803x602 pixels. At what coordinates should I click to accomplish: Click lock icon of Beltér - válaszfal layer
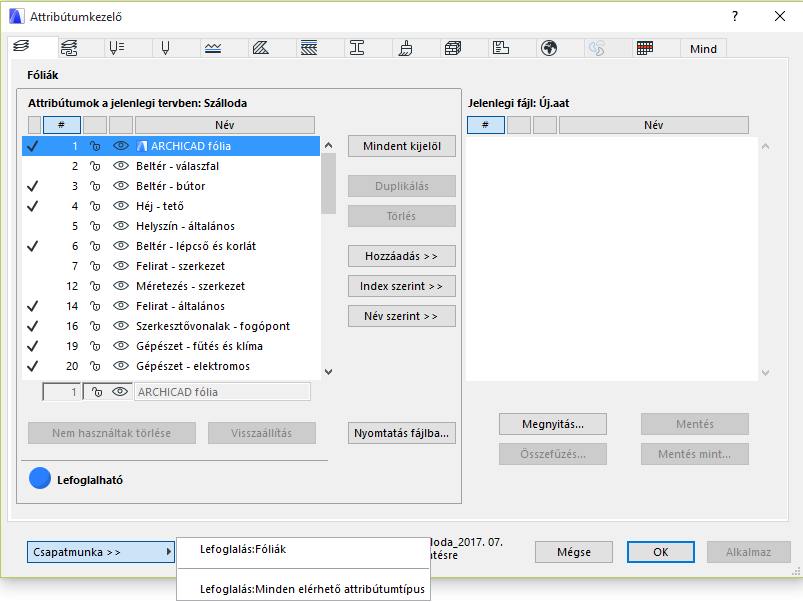95,166
